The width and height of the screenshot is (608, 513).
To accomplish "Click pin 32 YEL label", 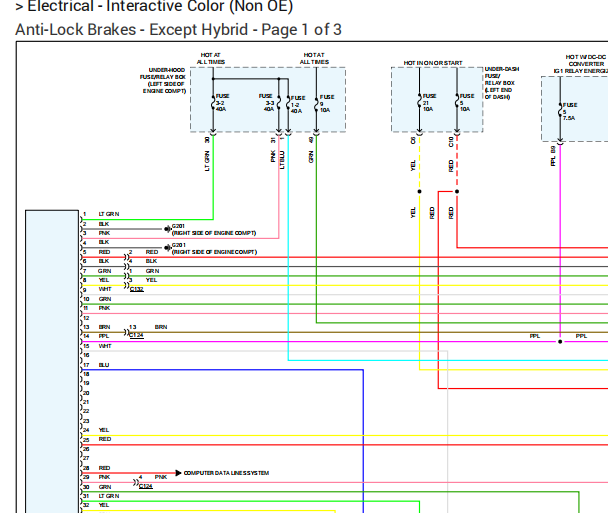I will point(104,505).
